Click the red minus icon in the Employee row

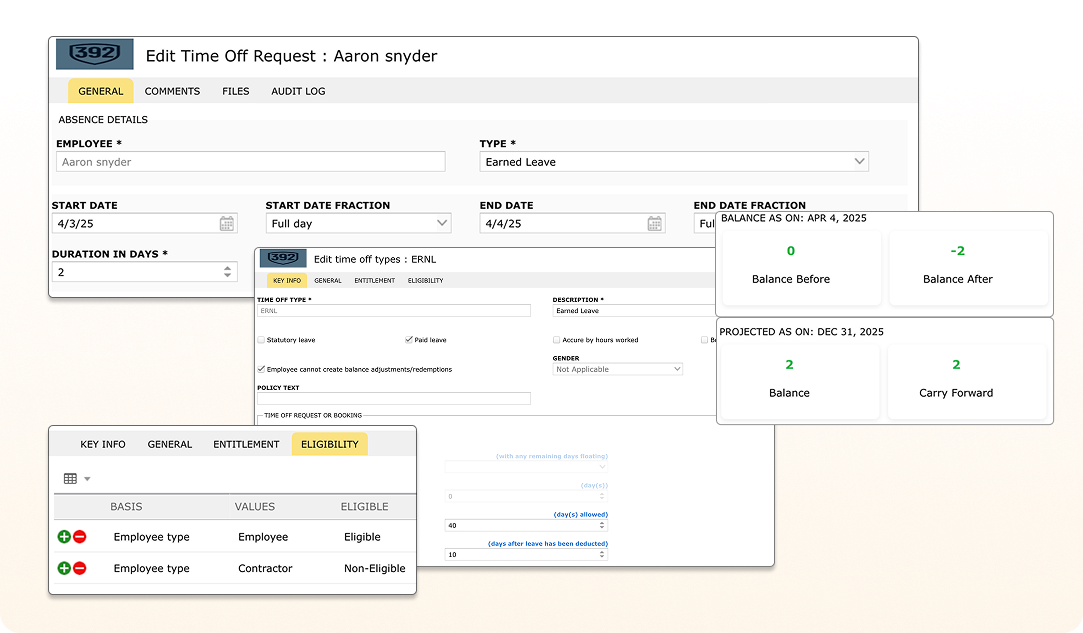[80, 536]
